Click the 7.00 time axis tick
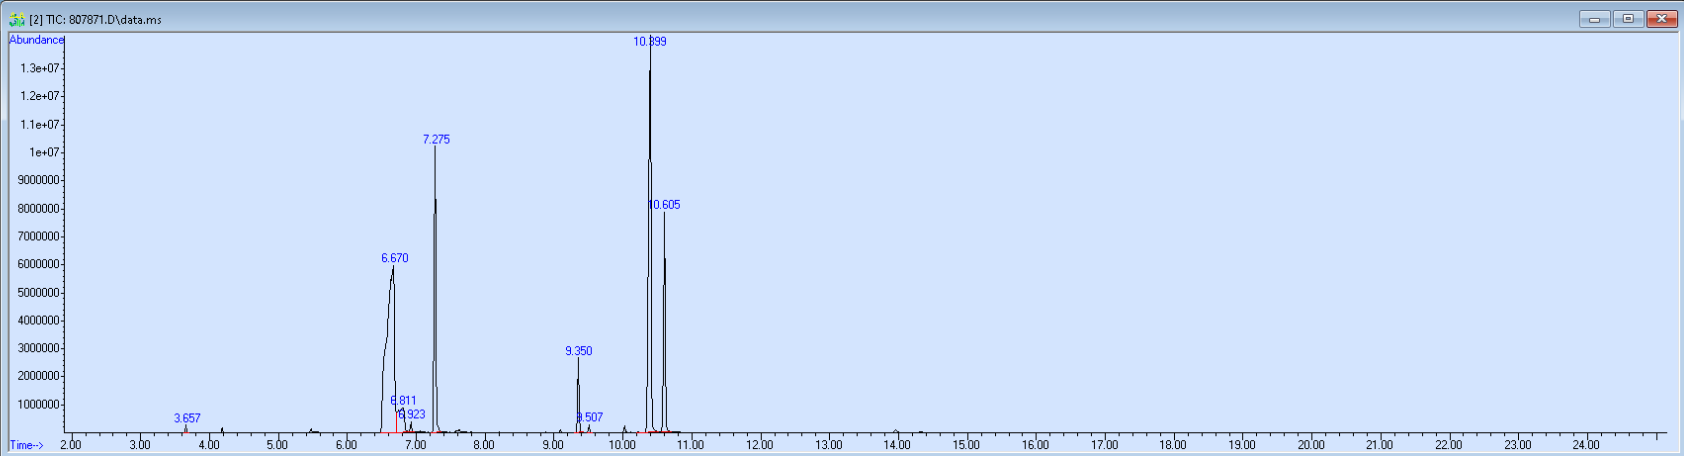Image resolution: width=1684 pixels, height=456 pixels. tap(415, 445)
